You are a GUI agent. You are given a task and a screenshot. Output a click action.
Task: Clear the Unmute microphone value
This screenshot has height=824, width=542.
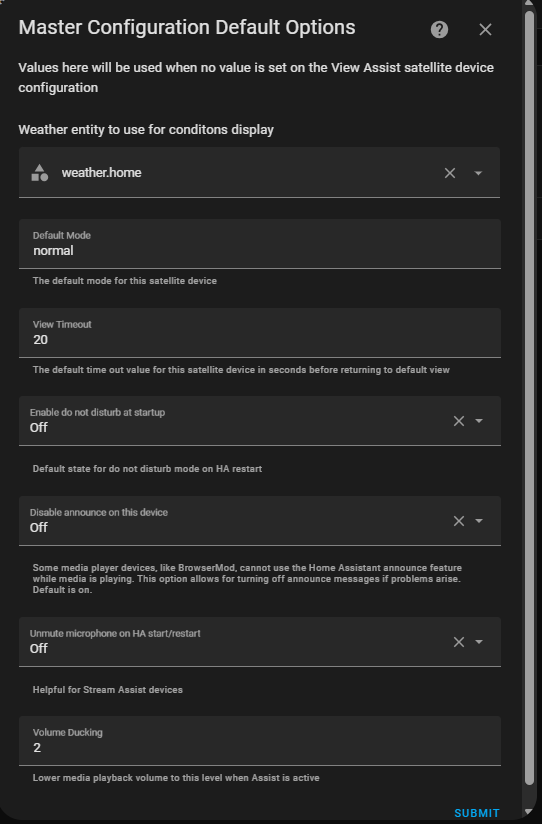pyautogui.click(x=459, y=642)
